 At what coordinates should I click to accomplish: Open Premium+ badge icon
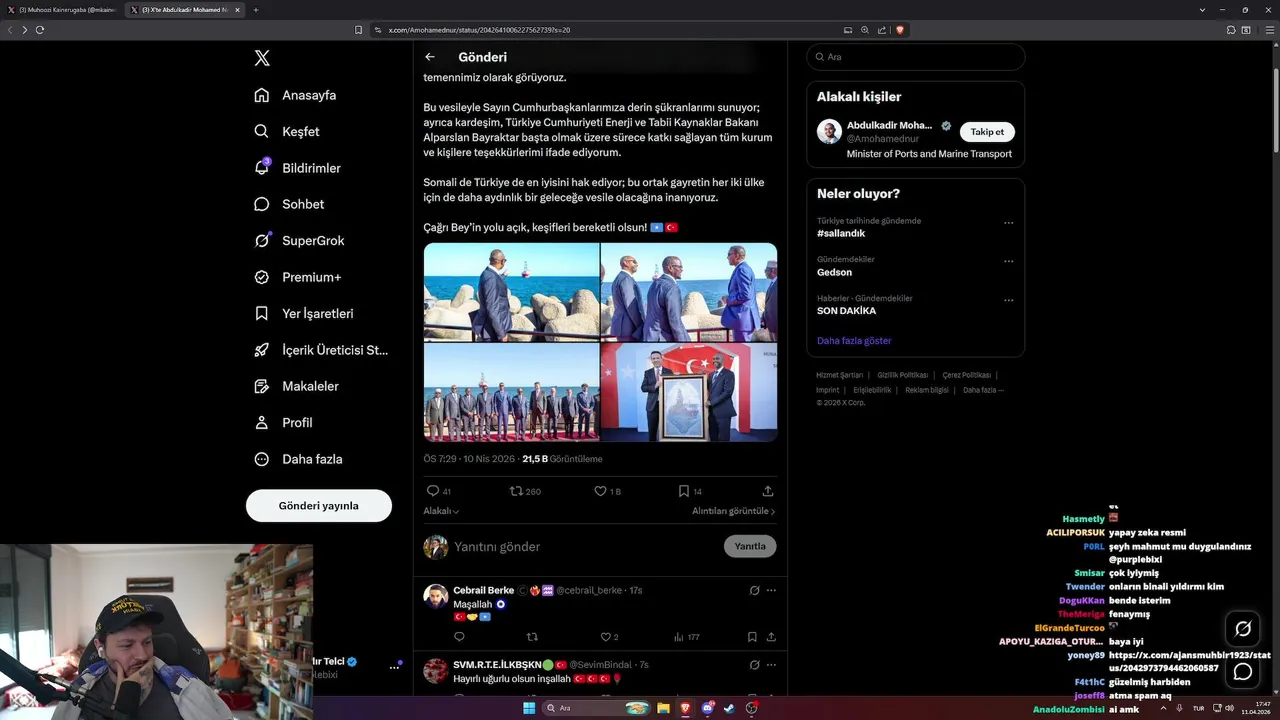[262, 277]
